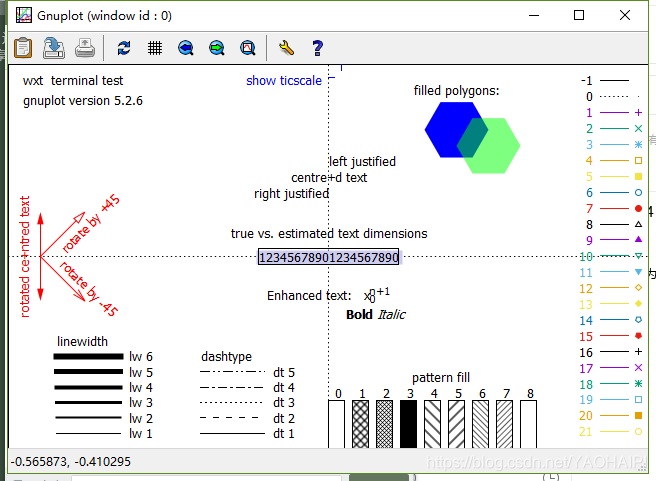This screenshot has width=656, height=481.
Task: Click pattern fill bar number 7
Action: [505, 424]
